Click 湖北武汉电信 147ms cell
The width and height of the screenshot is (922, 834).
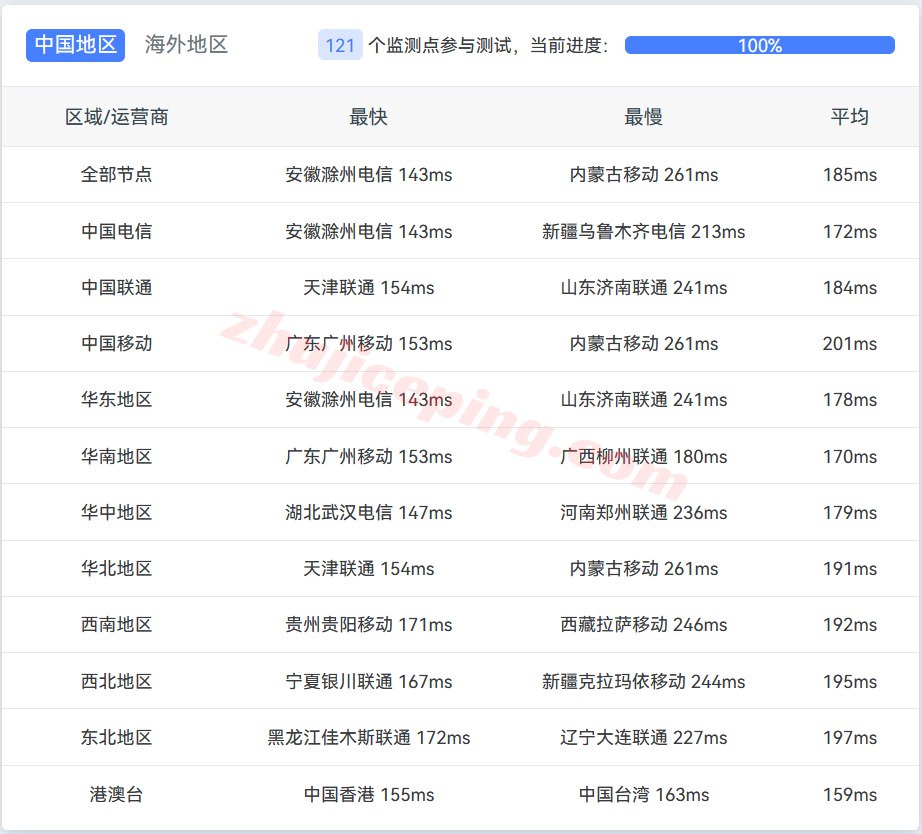[x=369, y=512]
